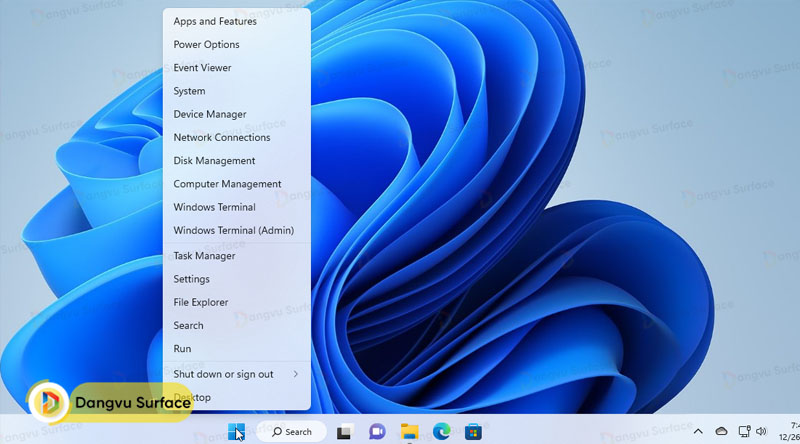Screen dimensions: 800x444
Task: Open Disk Management entry
Action: coord(237,161)
